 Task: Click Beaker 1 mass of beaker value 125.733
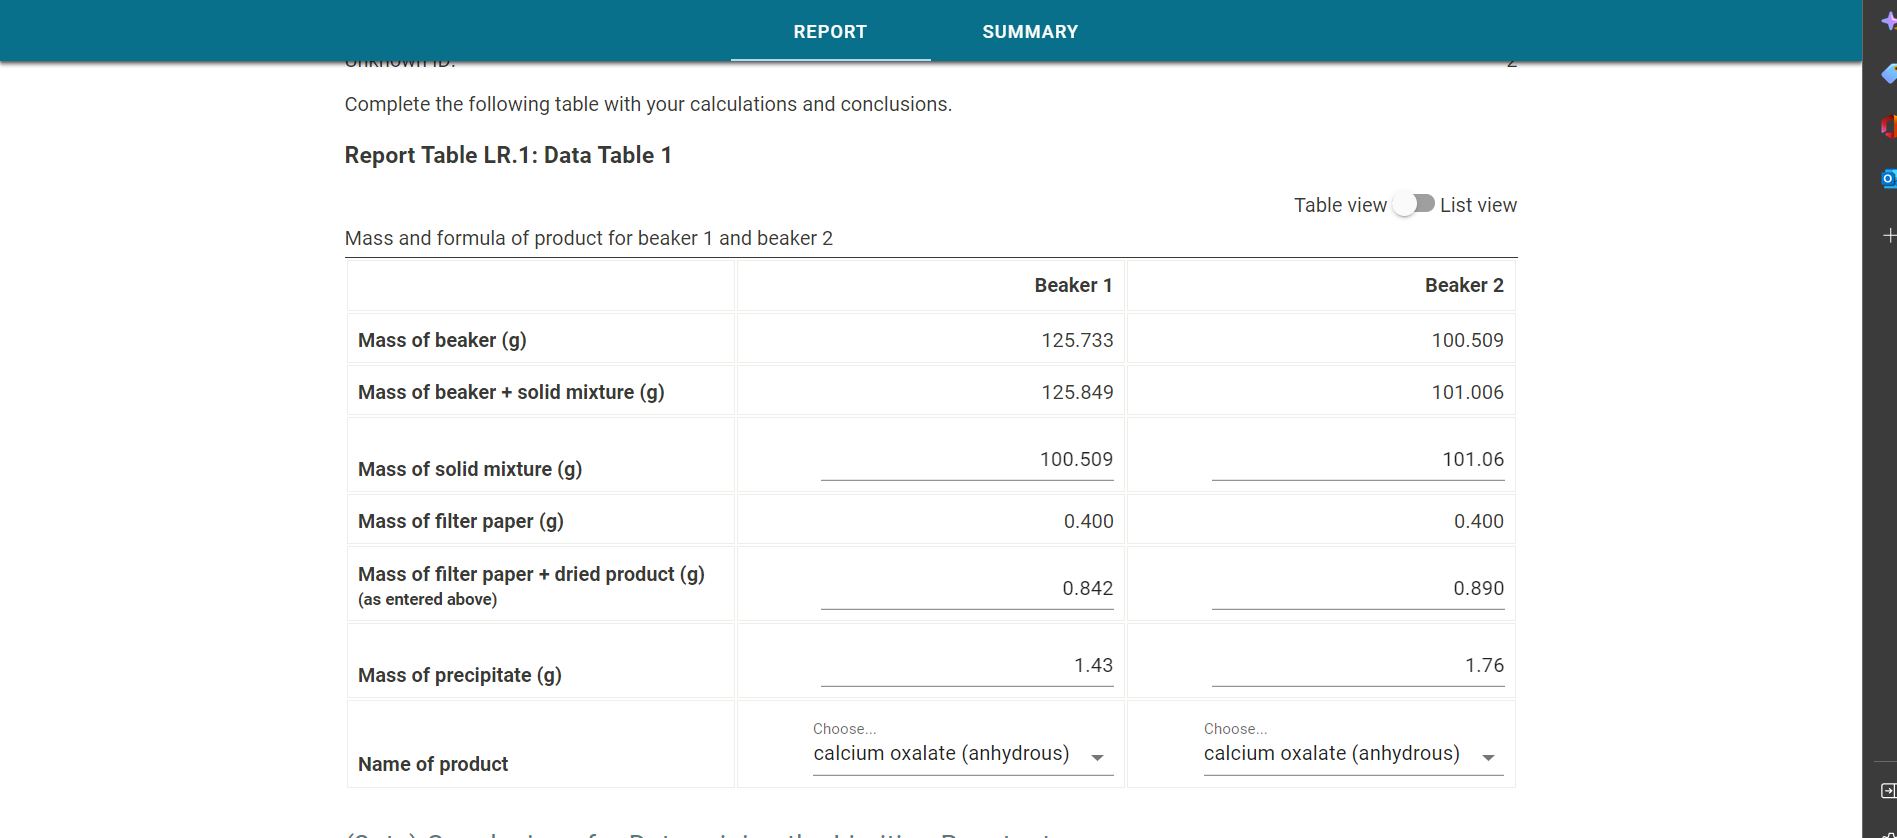1077,340
